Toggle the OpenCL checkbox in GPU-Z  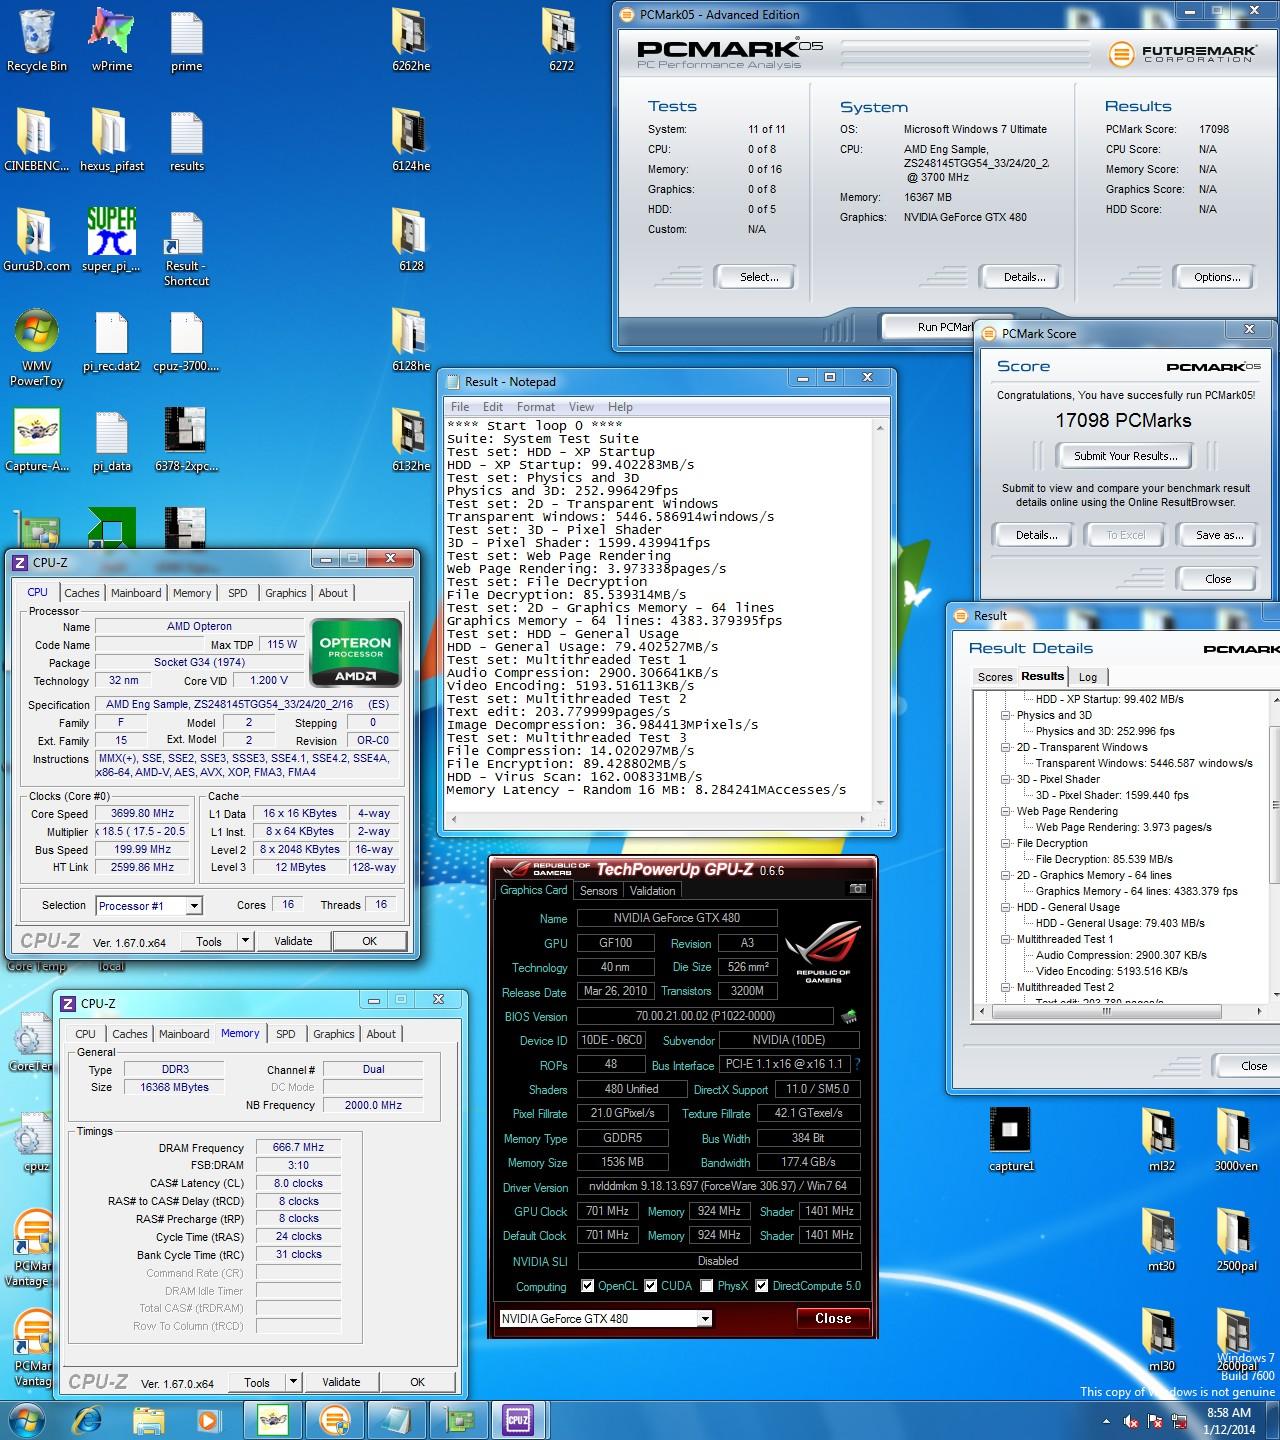[587, 1286]
